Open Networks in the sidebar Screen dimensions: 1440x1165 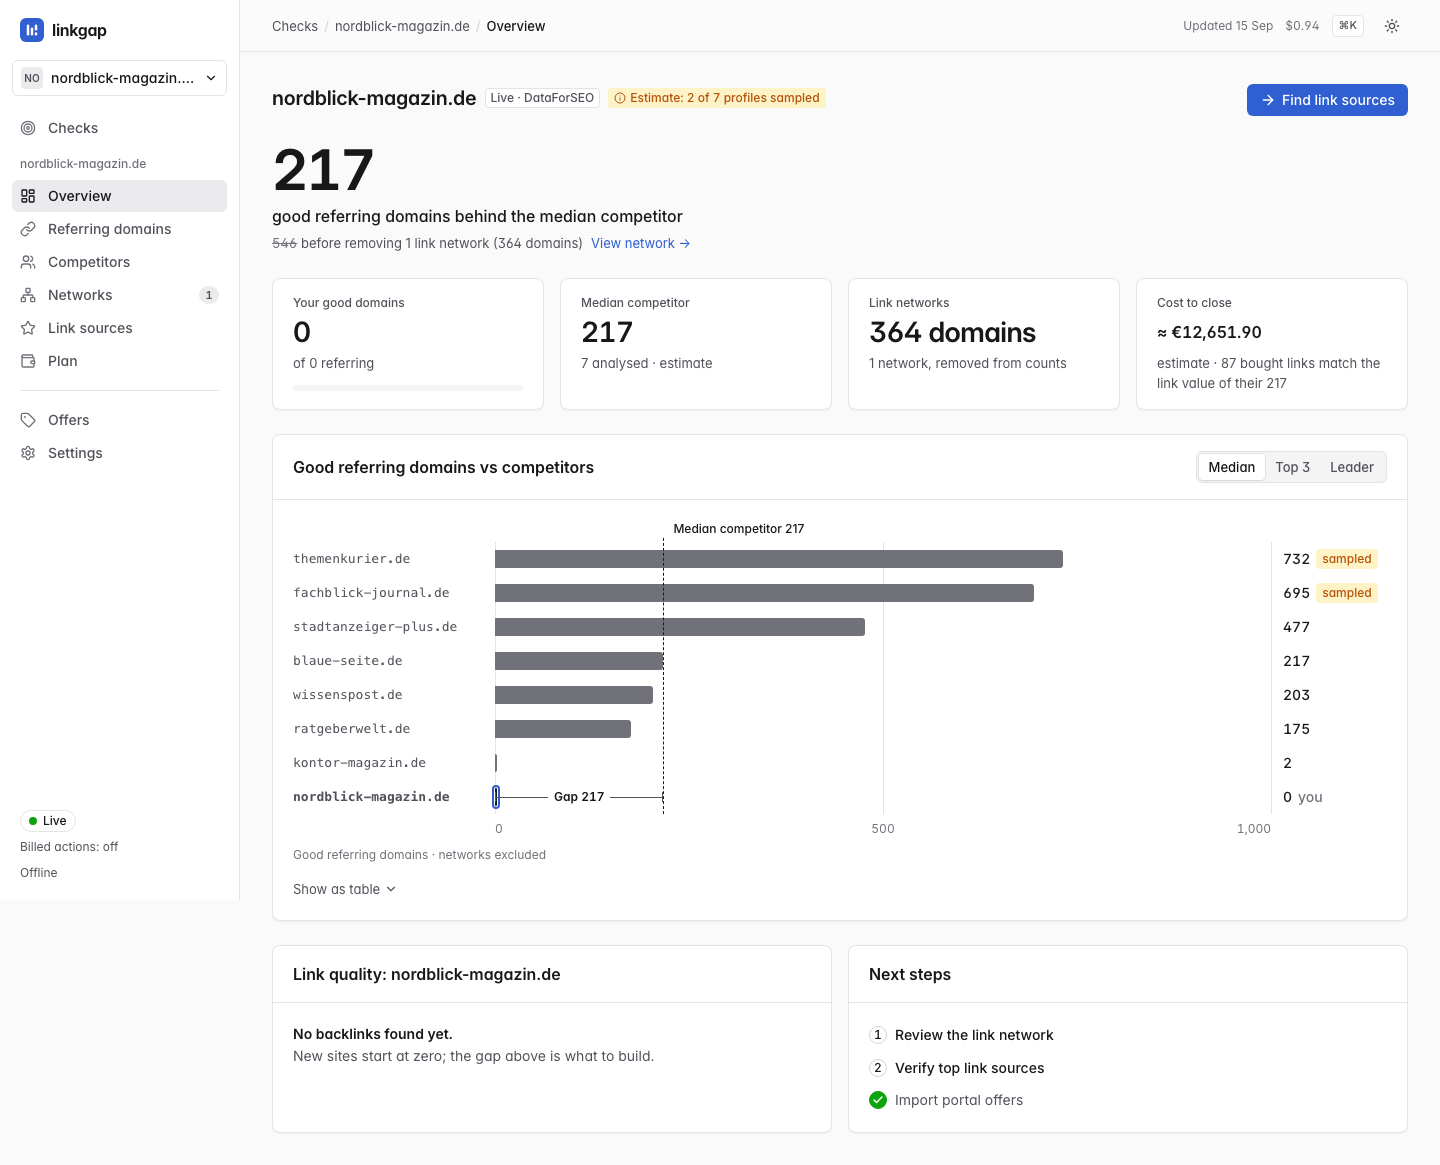click(x=119, y=295)
